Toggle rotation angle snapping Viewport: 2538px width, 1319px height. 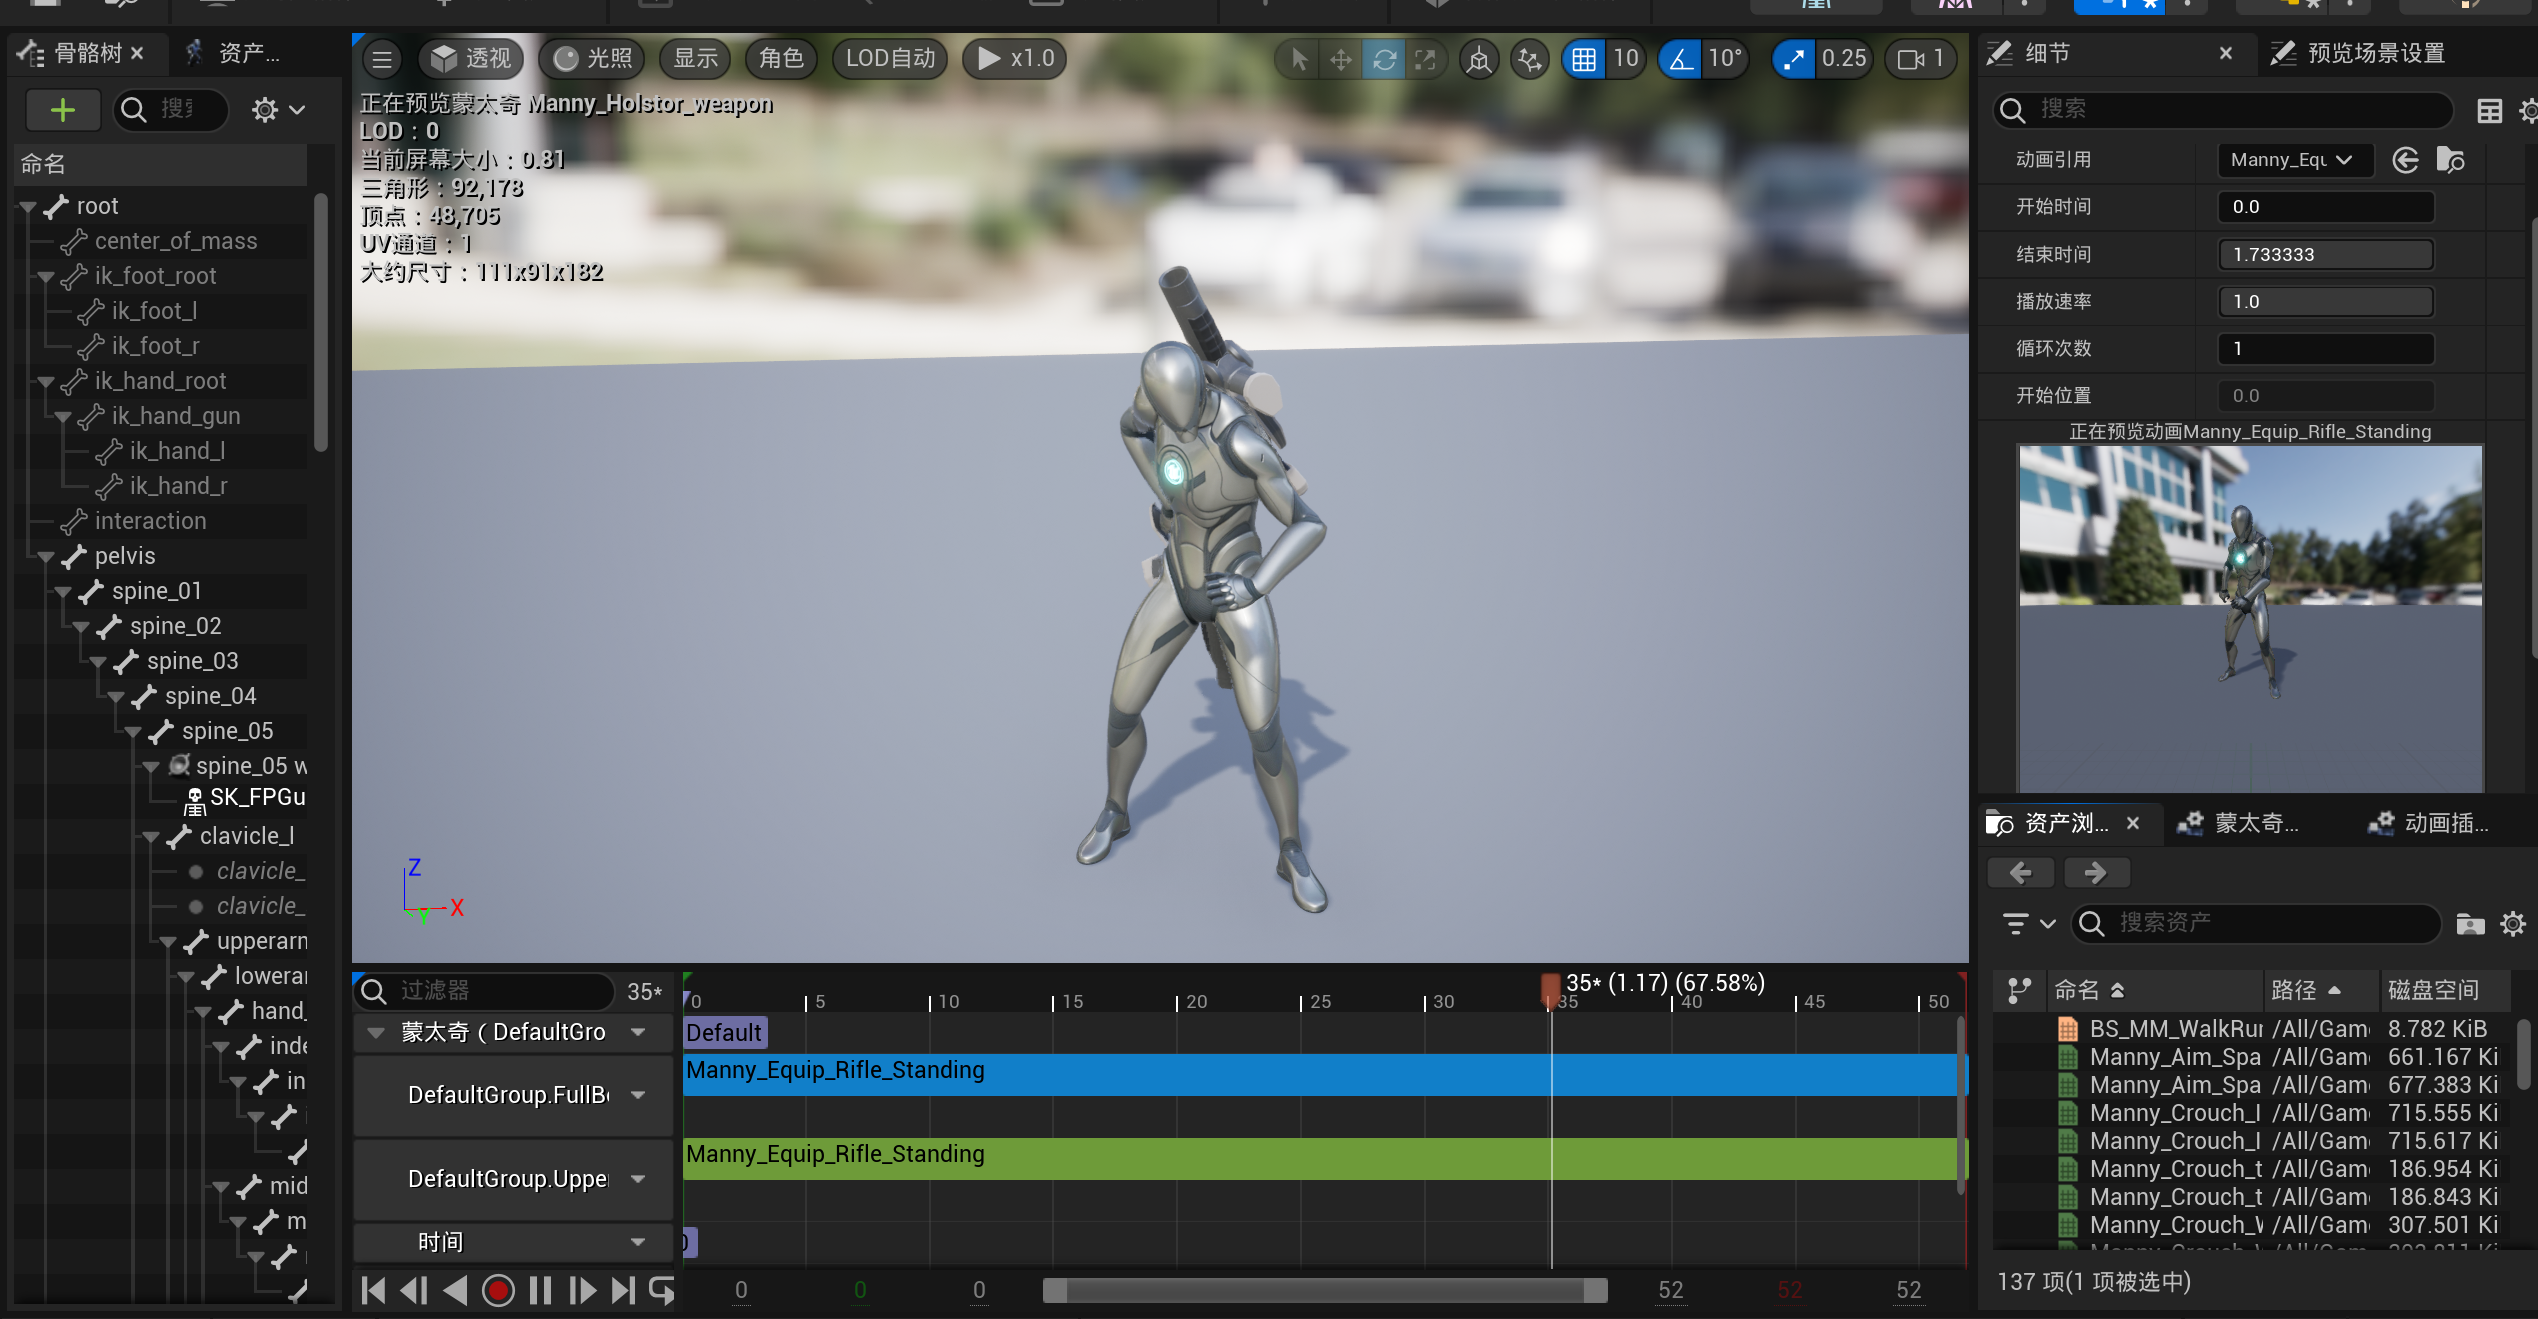pyautogui.click(x=1681, y=59)
